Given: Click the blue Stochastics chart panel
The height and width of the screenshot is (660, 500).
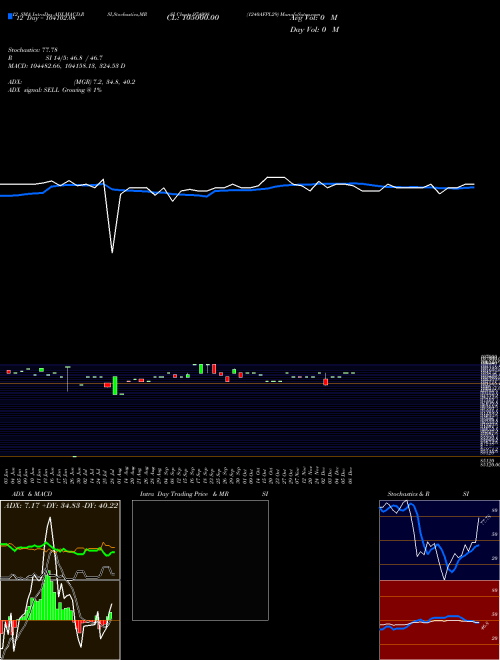Looking at the screenshot, I should (x=439, y=540).
